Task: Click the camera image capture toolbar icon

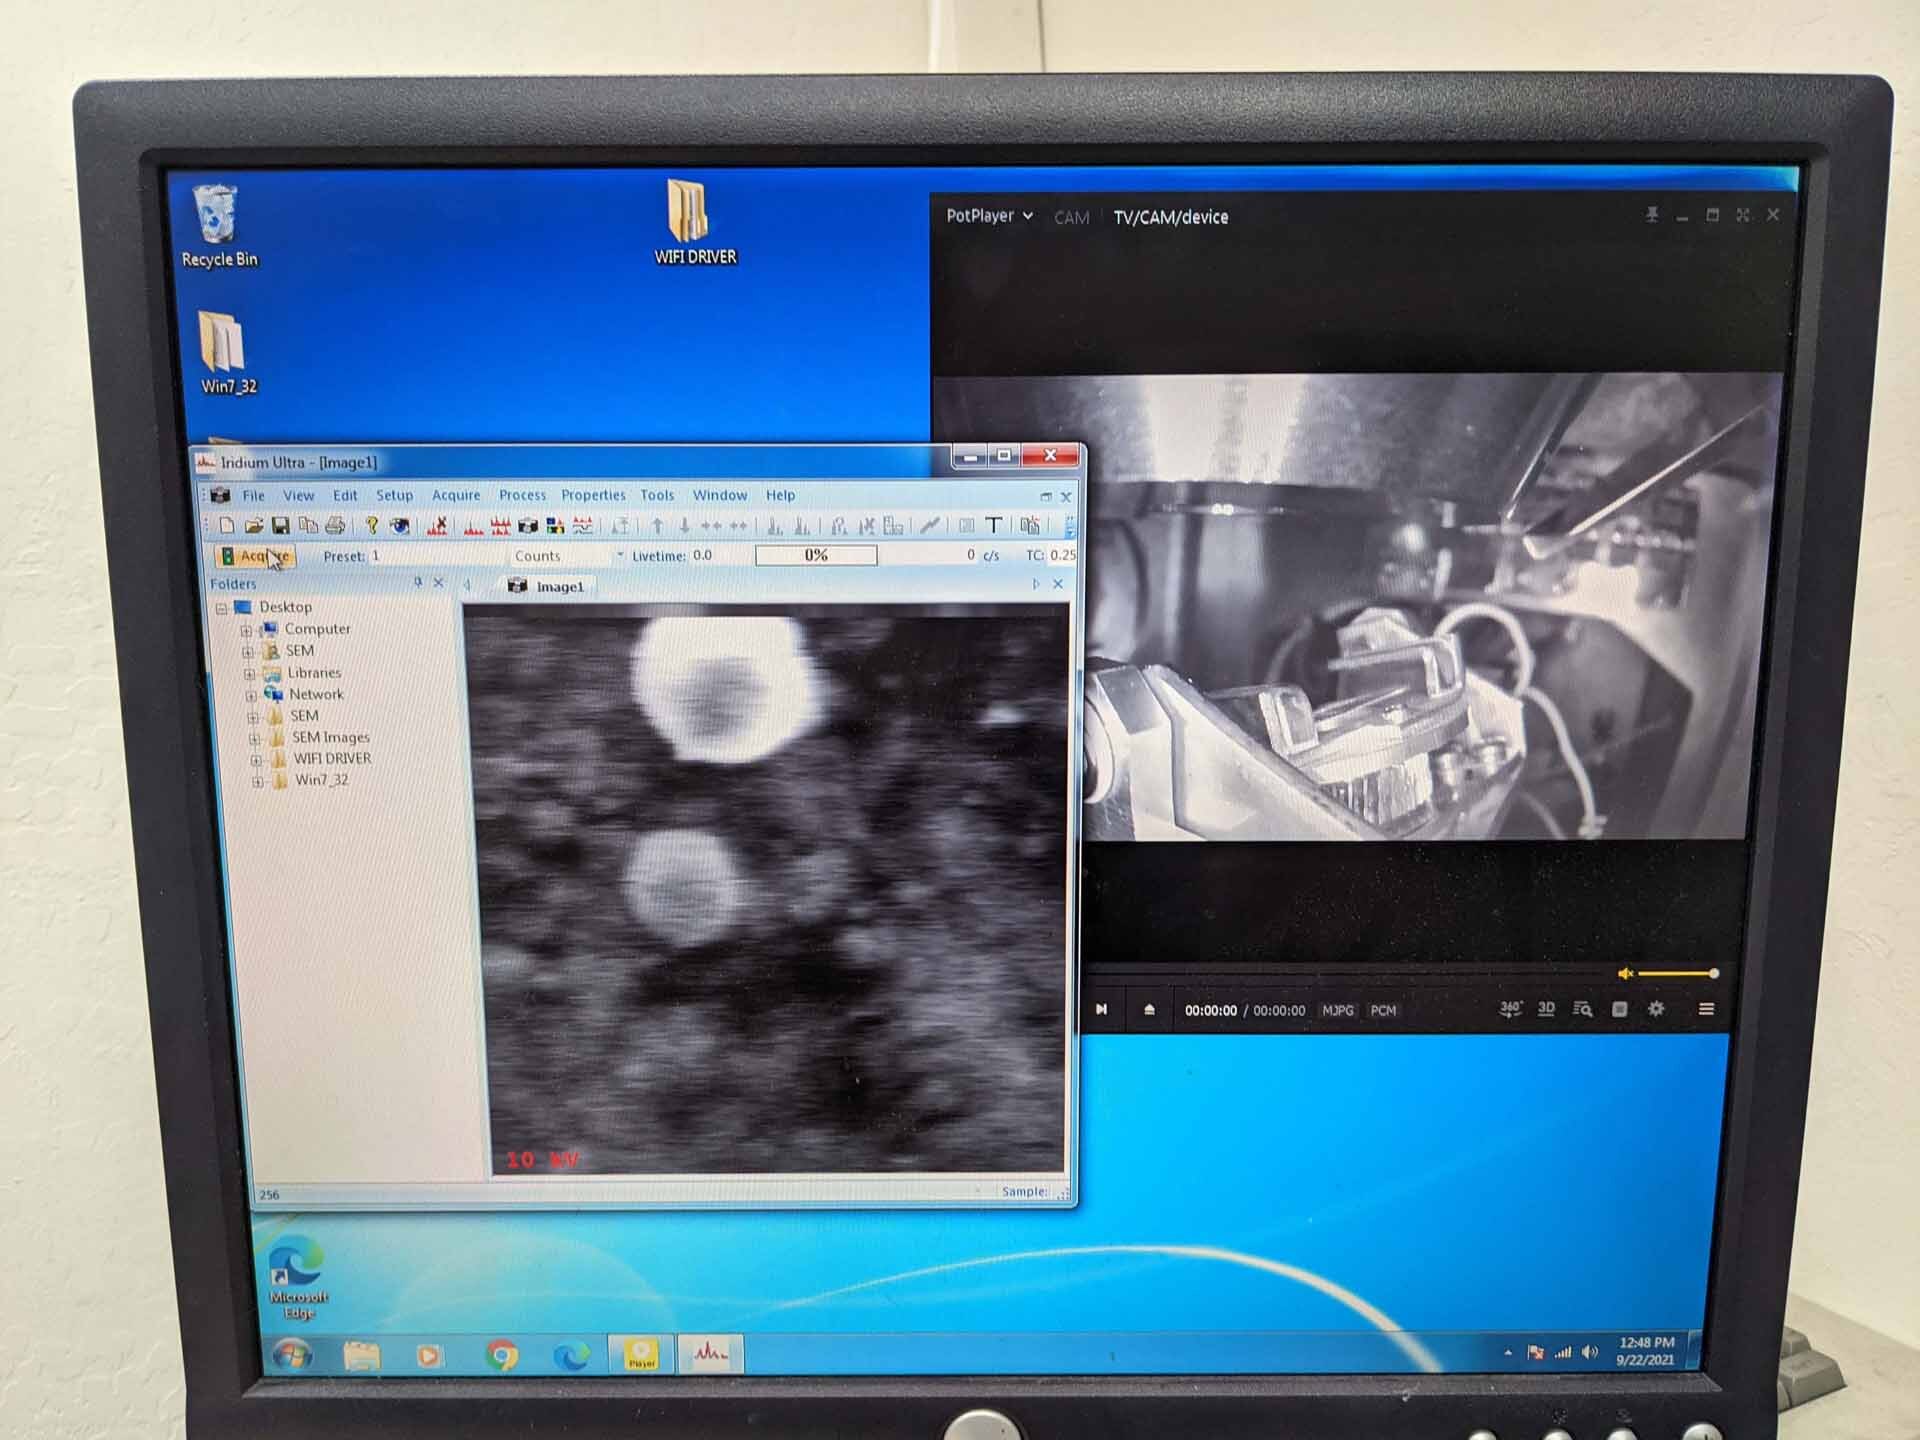Action: (x=528, y=526)
